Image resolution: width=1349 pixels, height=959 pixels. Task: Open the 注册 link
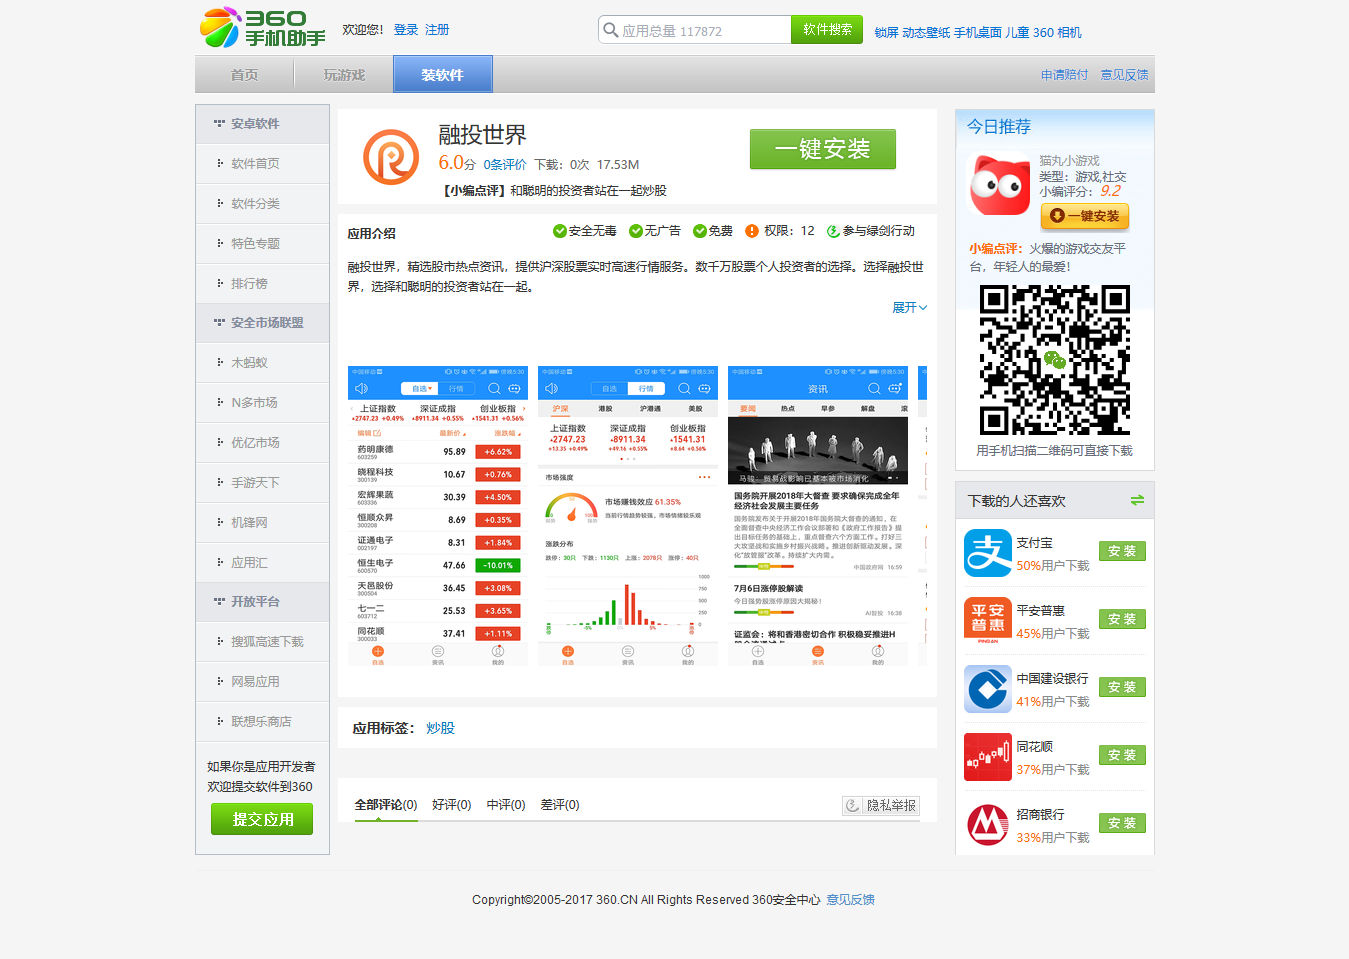click(x=437, y=30)
